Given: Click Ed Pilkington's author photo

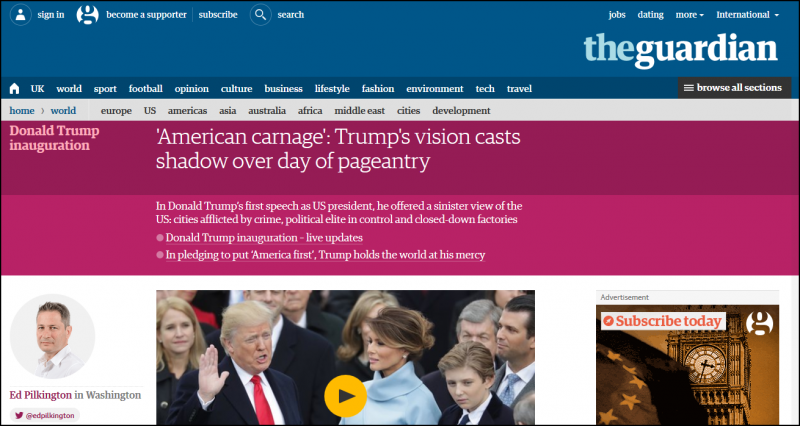Looking at the screenshot, I should click(53, 336).
